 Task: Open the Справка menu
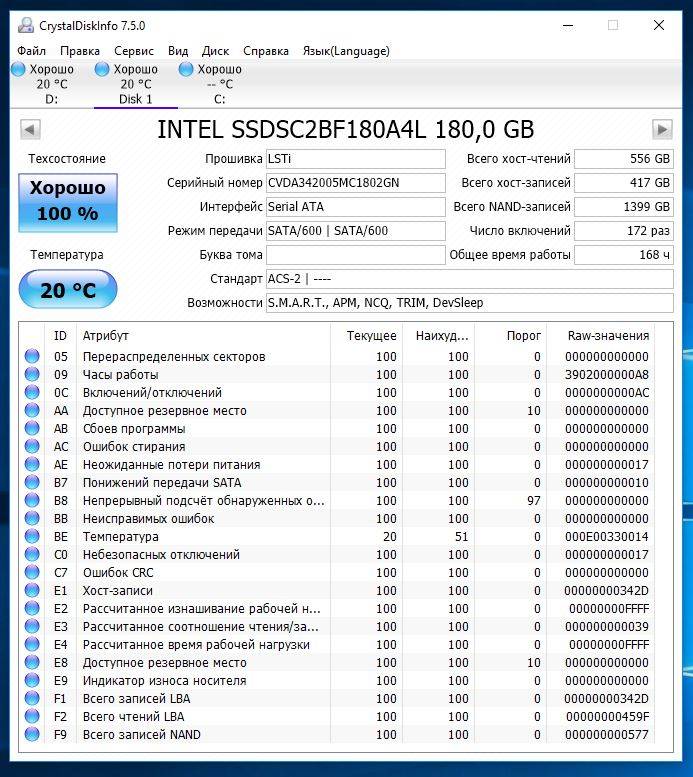pyautogui.click(x=266, y=51)
